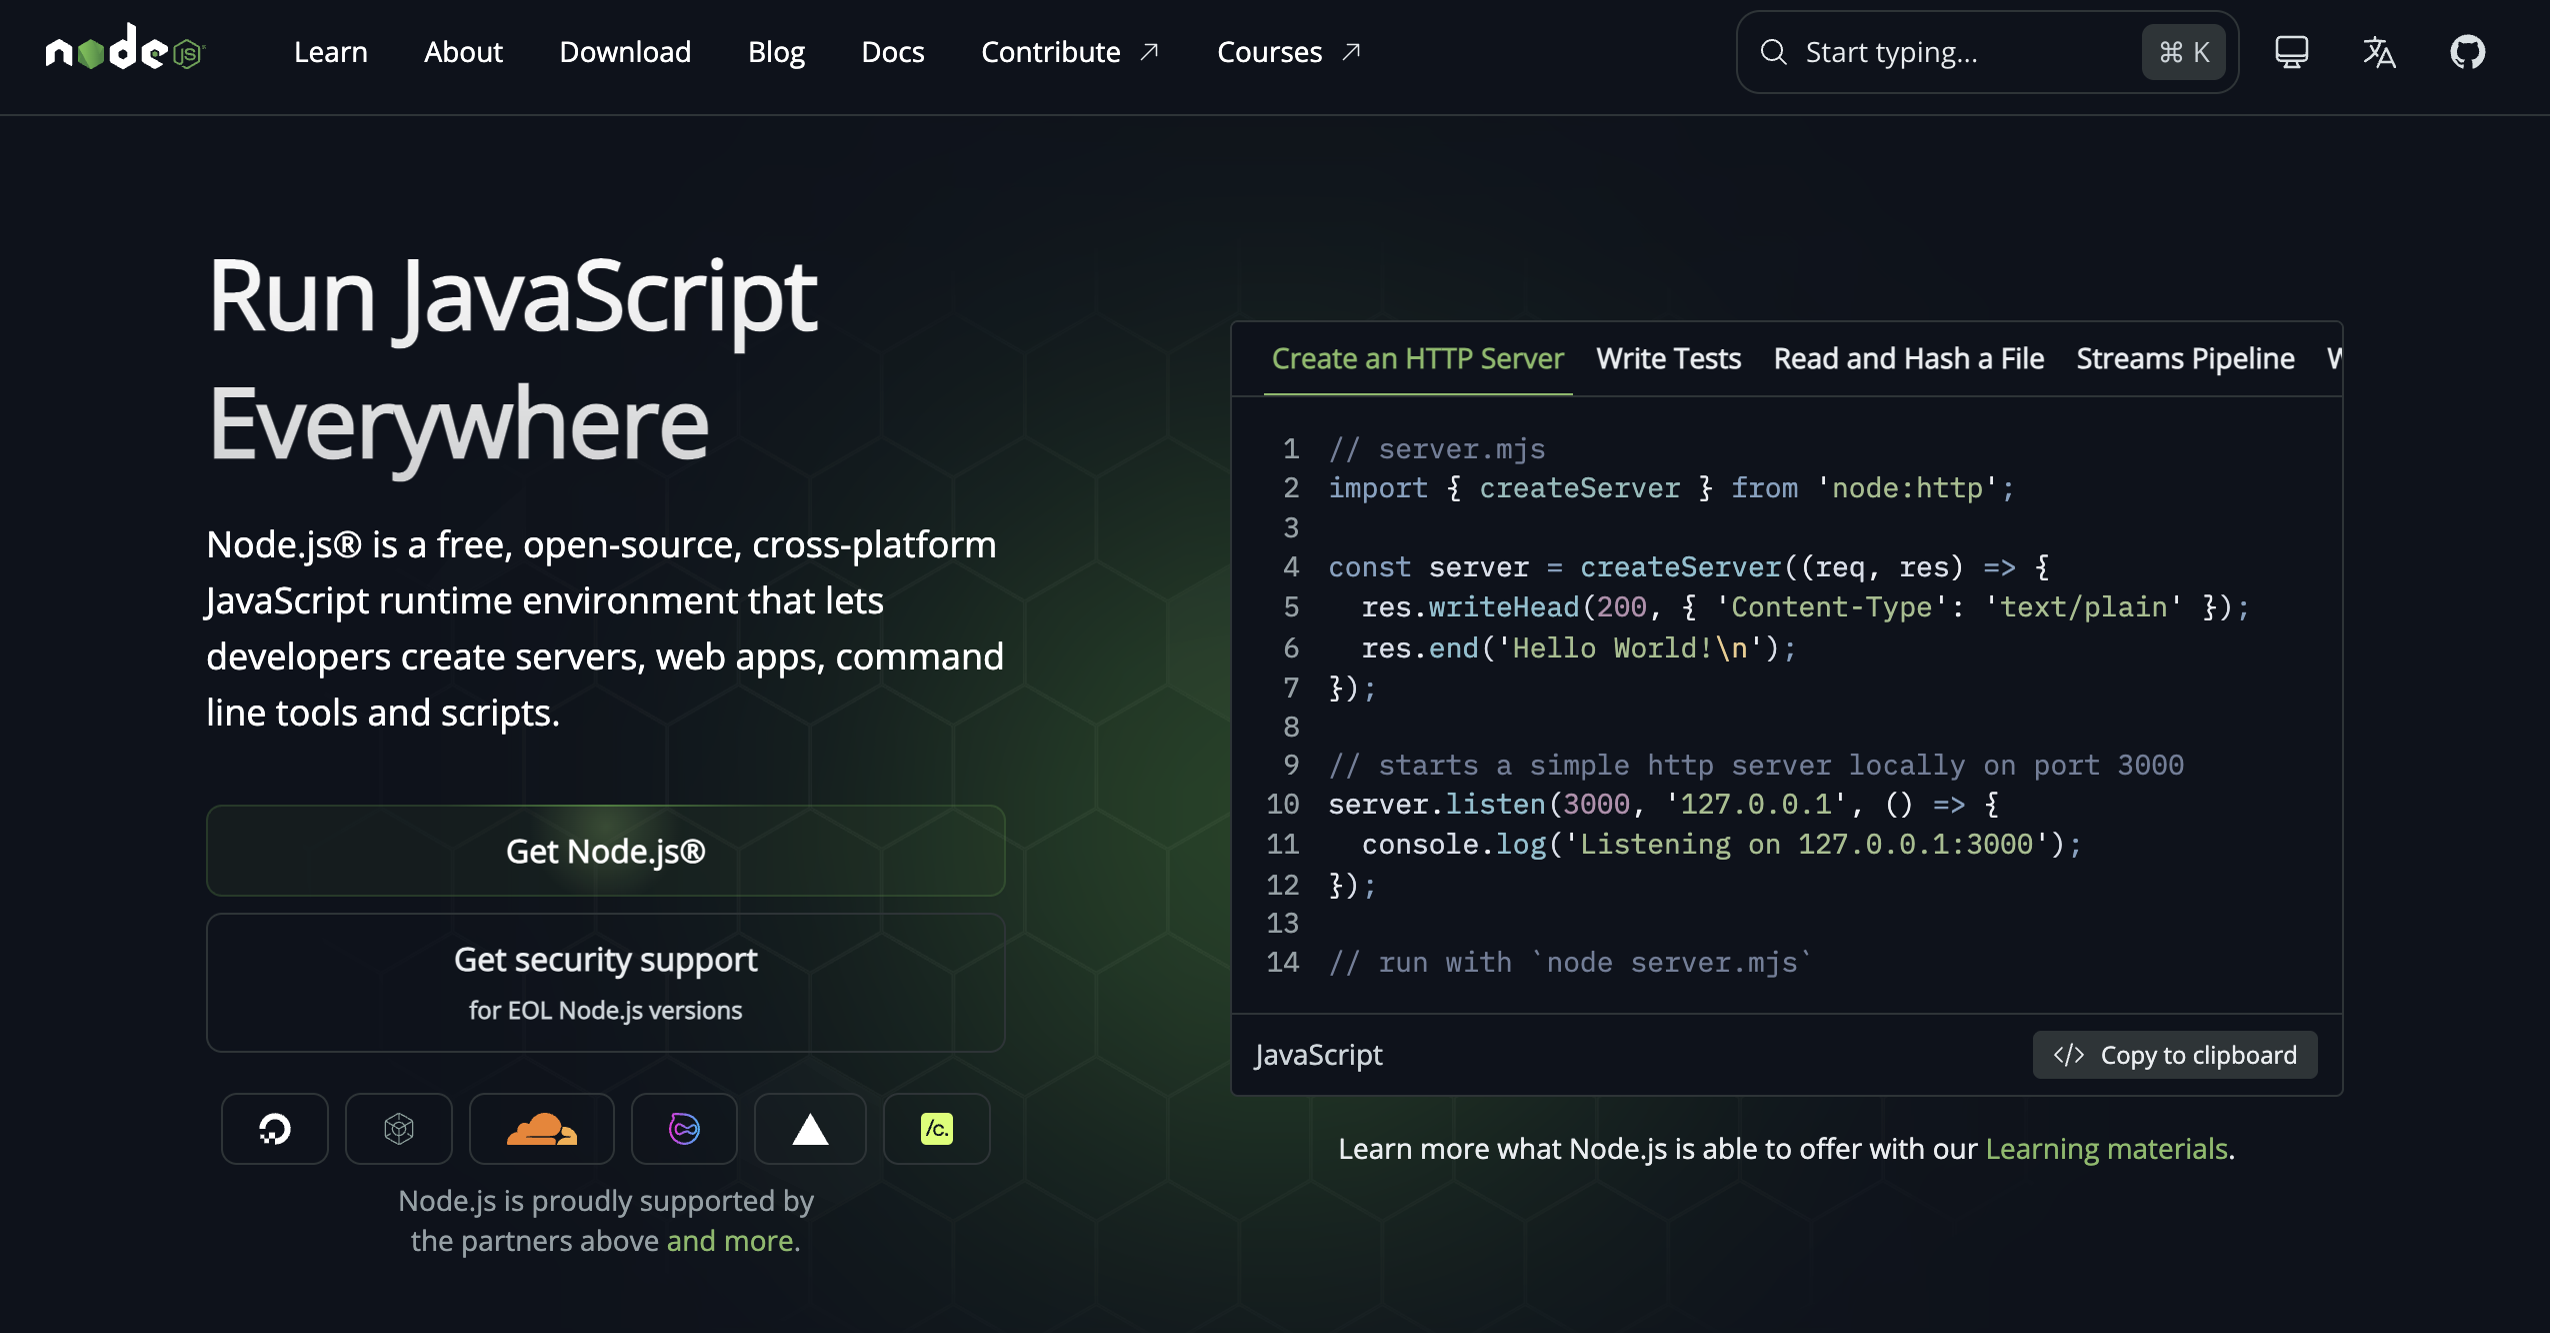This screenshot has height=1333, width=2550.
Task: Click the Cloudflare partner logo
Action: point(541,1128)
